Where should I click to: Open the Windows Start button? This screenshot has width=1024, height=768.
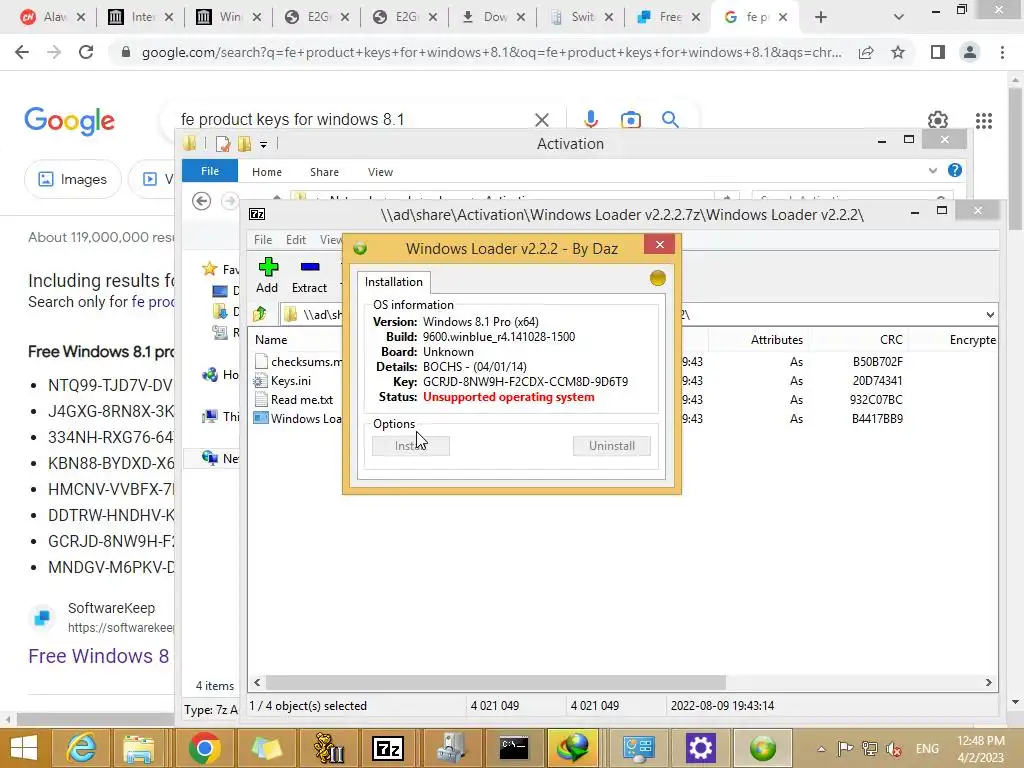coord(24,748)
